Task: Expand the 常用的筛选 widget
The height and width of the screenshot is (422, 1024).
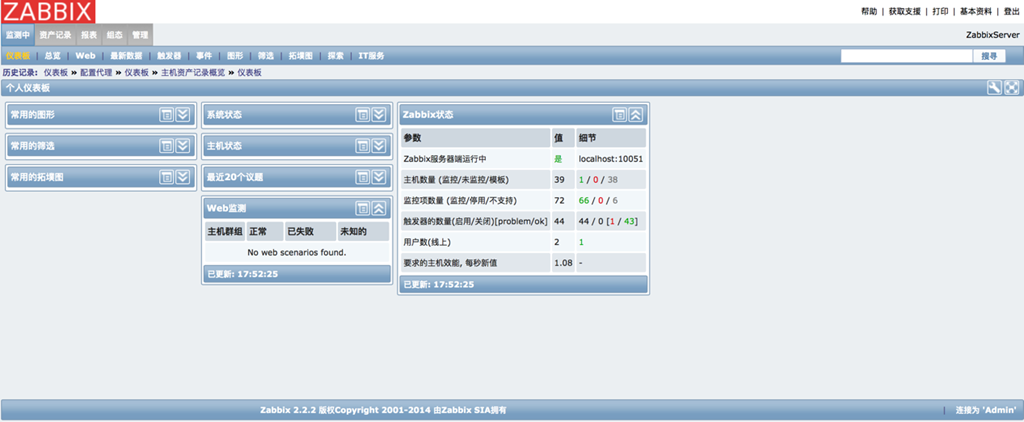Action: click(x=183, y=146)
